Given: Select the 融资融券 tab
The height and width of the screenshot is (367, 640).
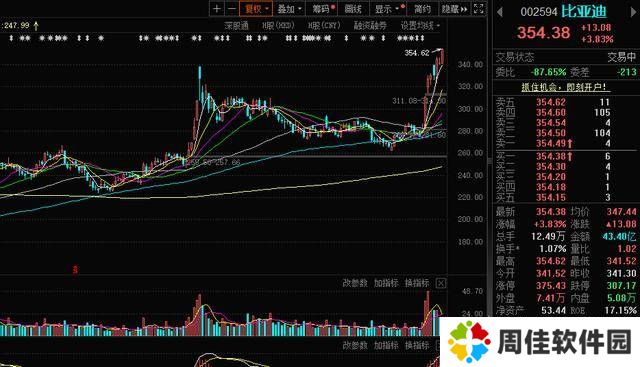Looking at the screenshot, I should point(370,26).
